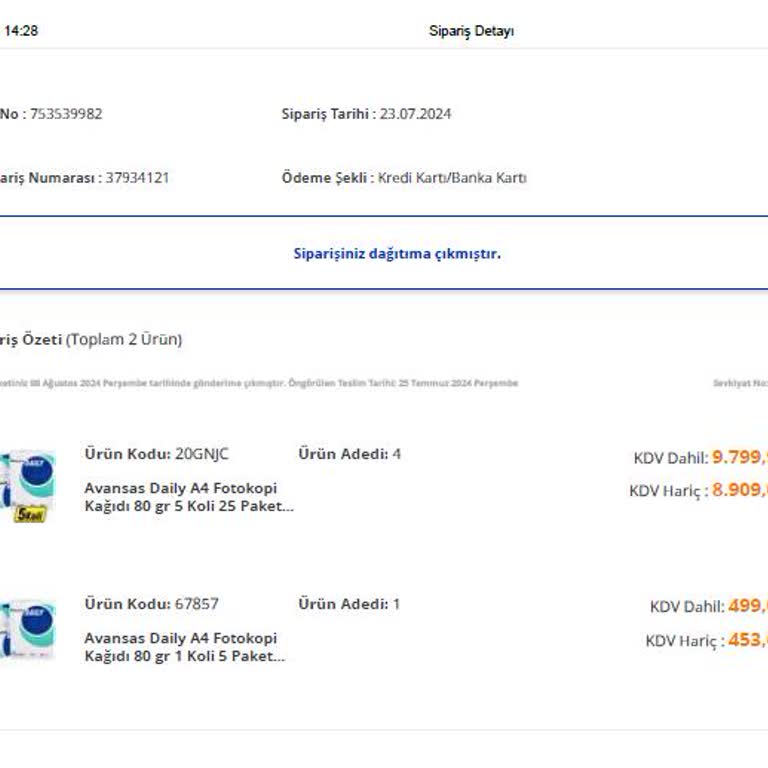Select product code 20GNJC
This screenshot has width=768, height=768.
tap(202, 454)
